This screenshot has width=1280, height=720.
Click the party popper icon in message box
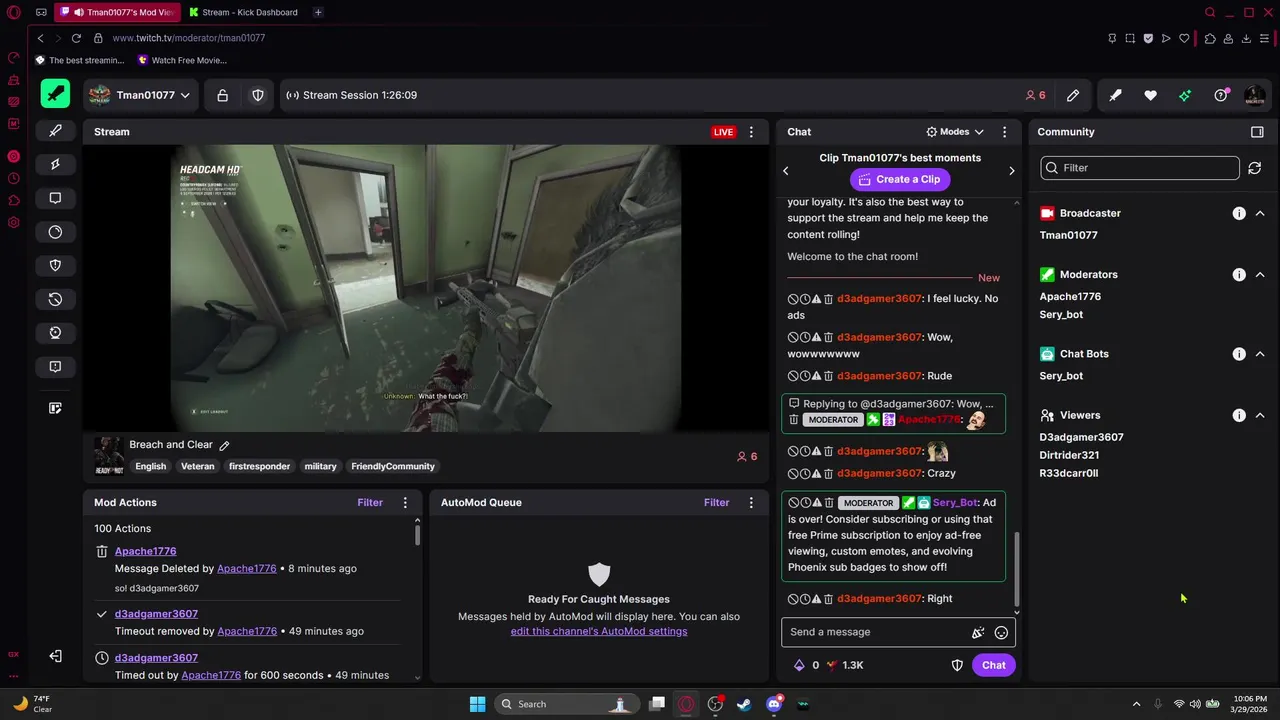click(978, 632)
